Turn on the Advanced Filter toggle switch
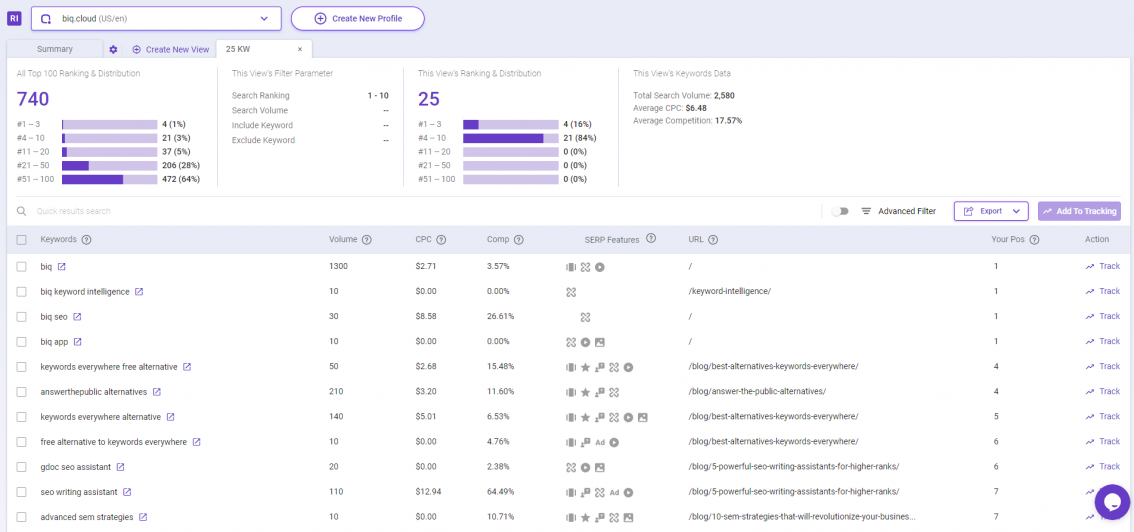The width and height of the screenshot is (1134, 532). (840, 211)
